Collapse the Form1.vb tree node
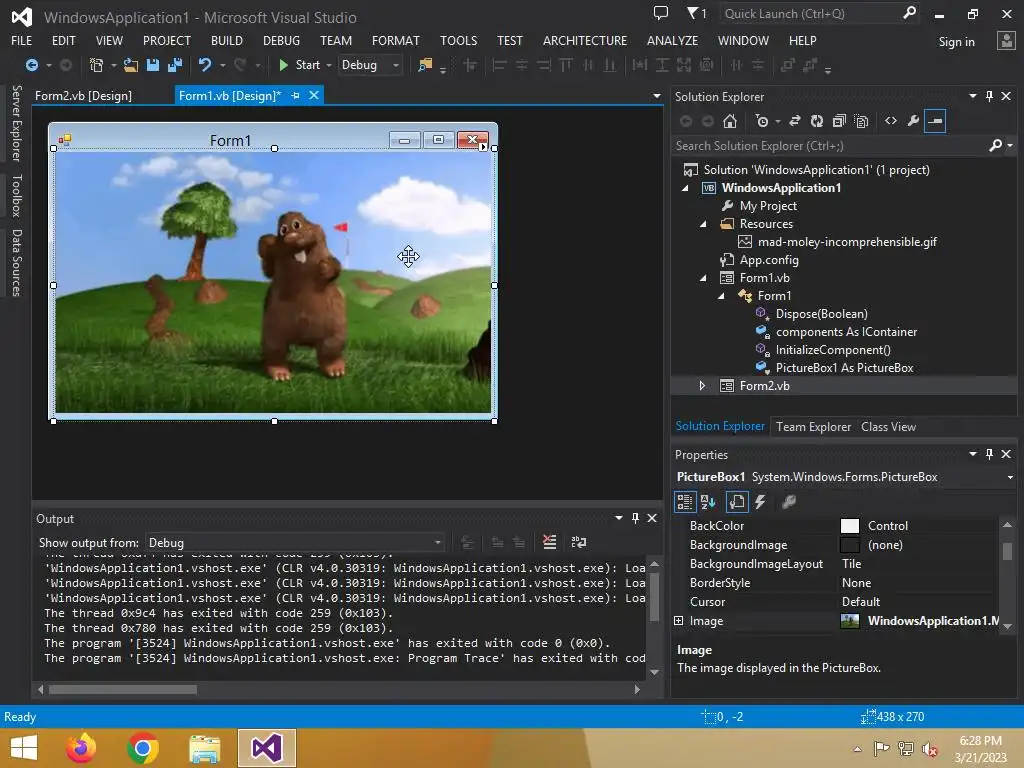1024x768 pixels. [x=703, y=278]
